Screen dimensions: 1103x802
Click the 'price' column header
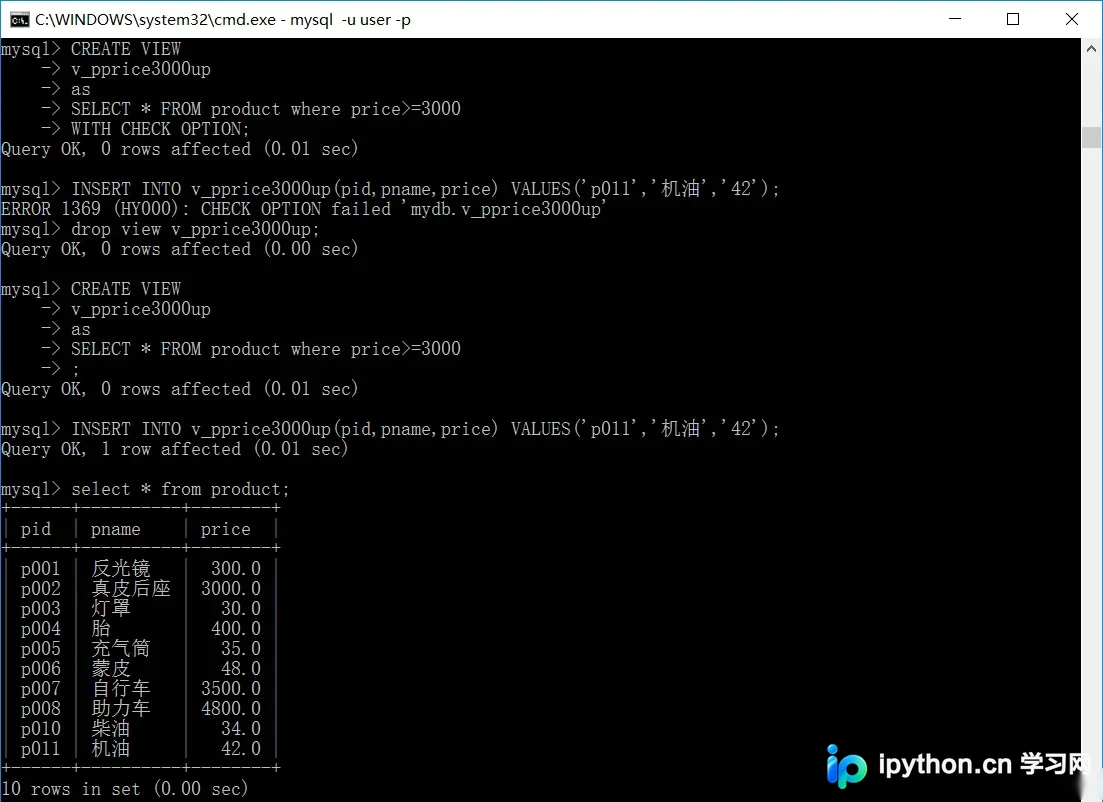point(225,529)
